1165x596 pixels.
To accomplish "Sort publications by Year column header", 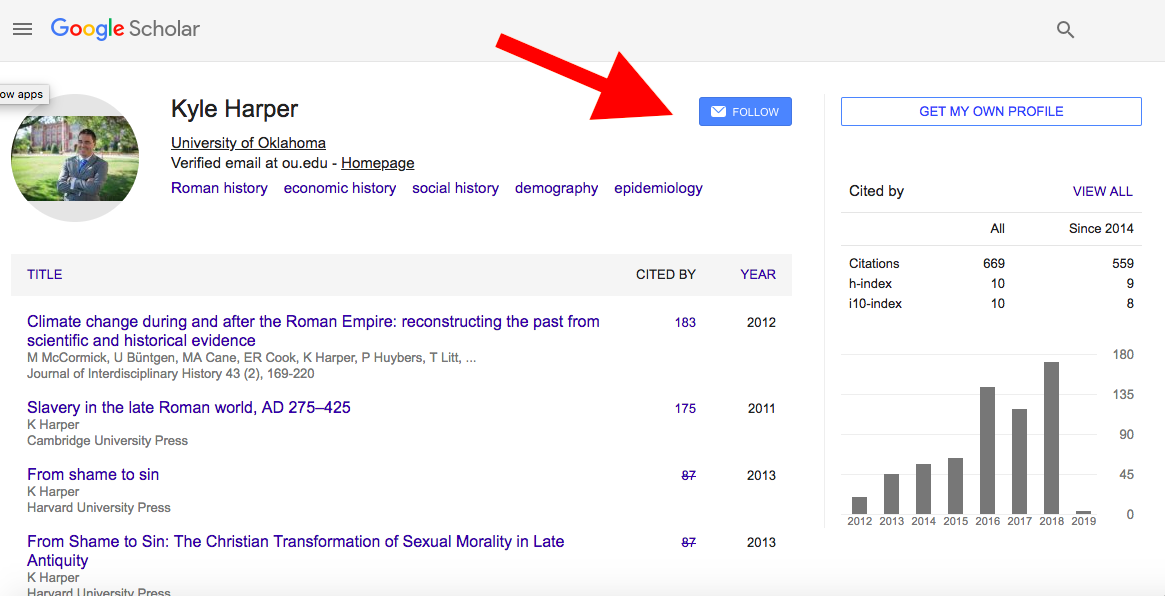I will tap(757, 274).
